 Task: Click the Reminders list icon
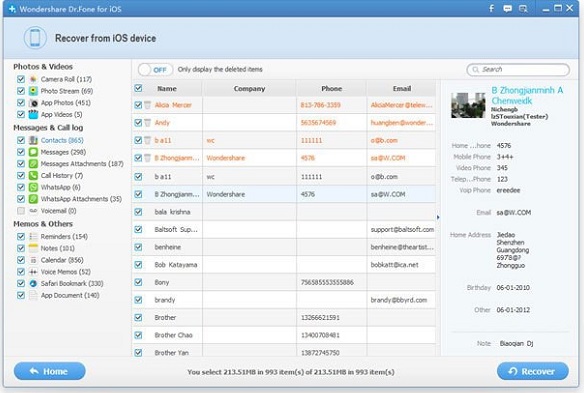pyautogui.click(x=33, y=237)
